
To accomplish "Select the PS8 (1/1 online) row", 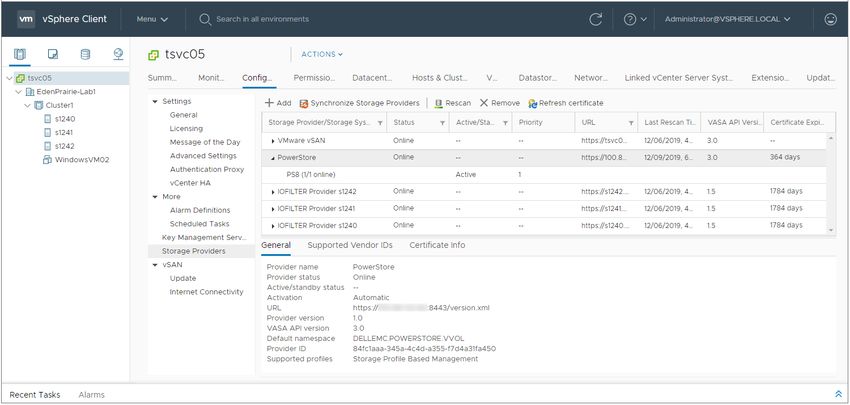I will click(x=544, y=175).
